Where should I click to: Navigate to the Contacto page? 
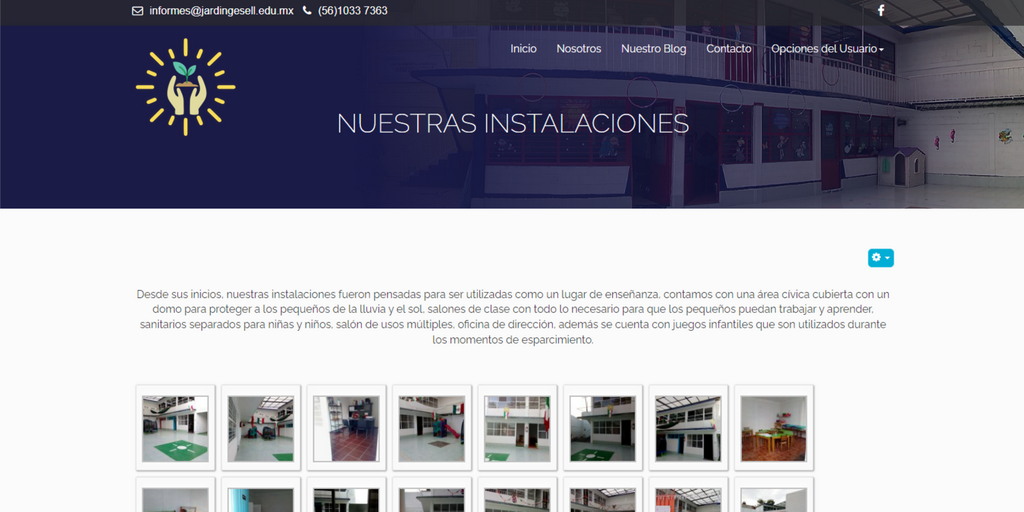[x=728, y=49]
